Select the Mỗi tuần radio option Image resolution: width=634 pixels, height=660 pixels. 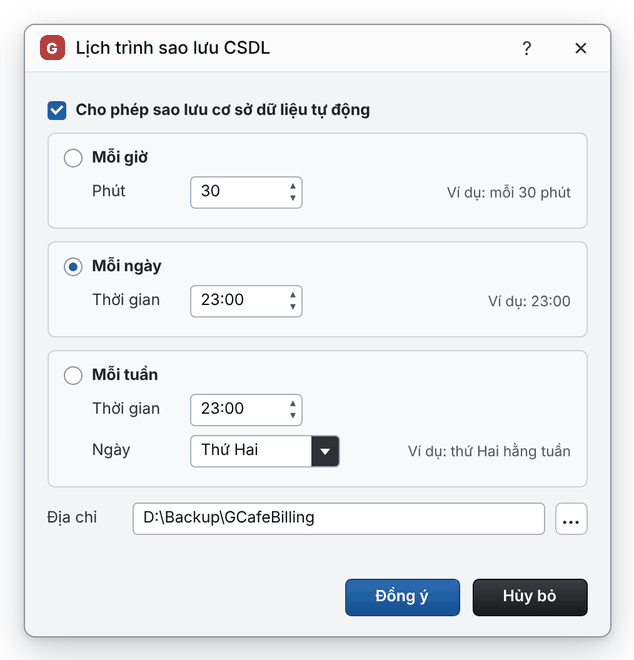(73, 375)
